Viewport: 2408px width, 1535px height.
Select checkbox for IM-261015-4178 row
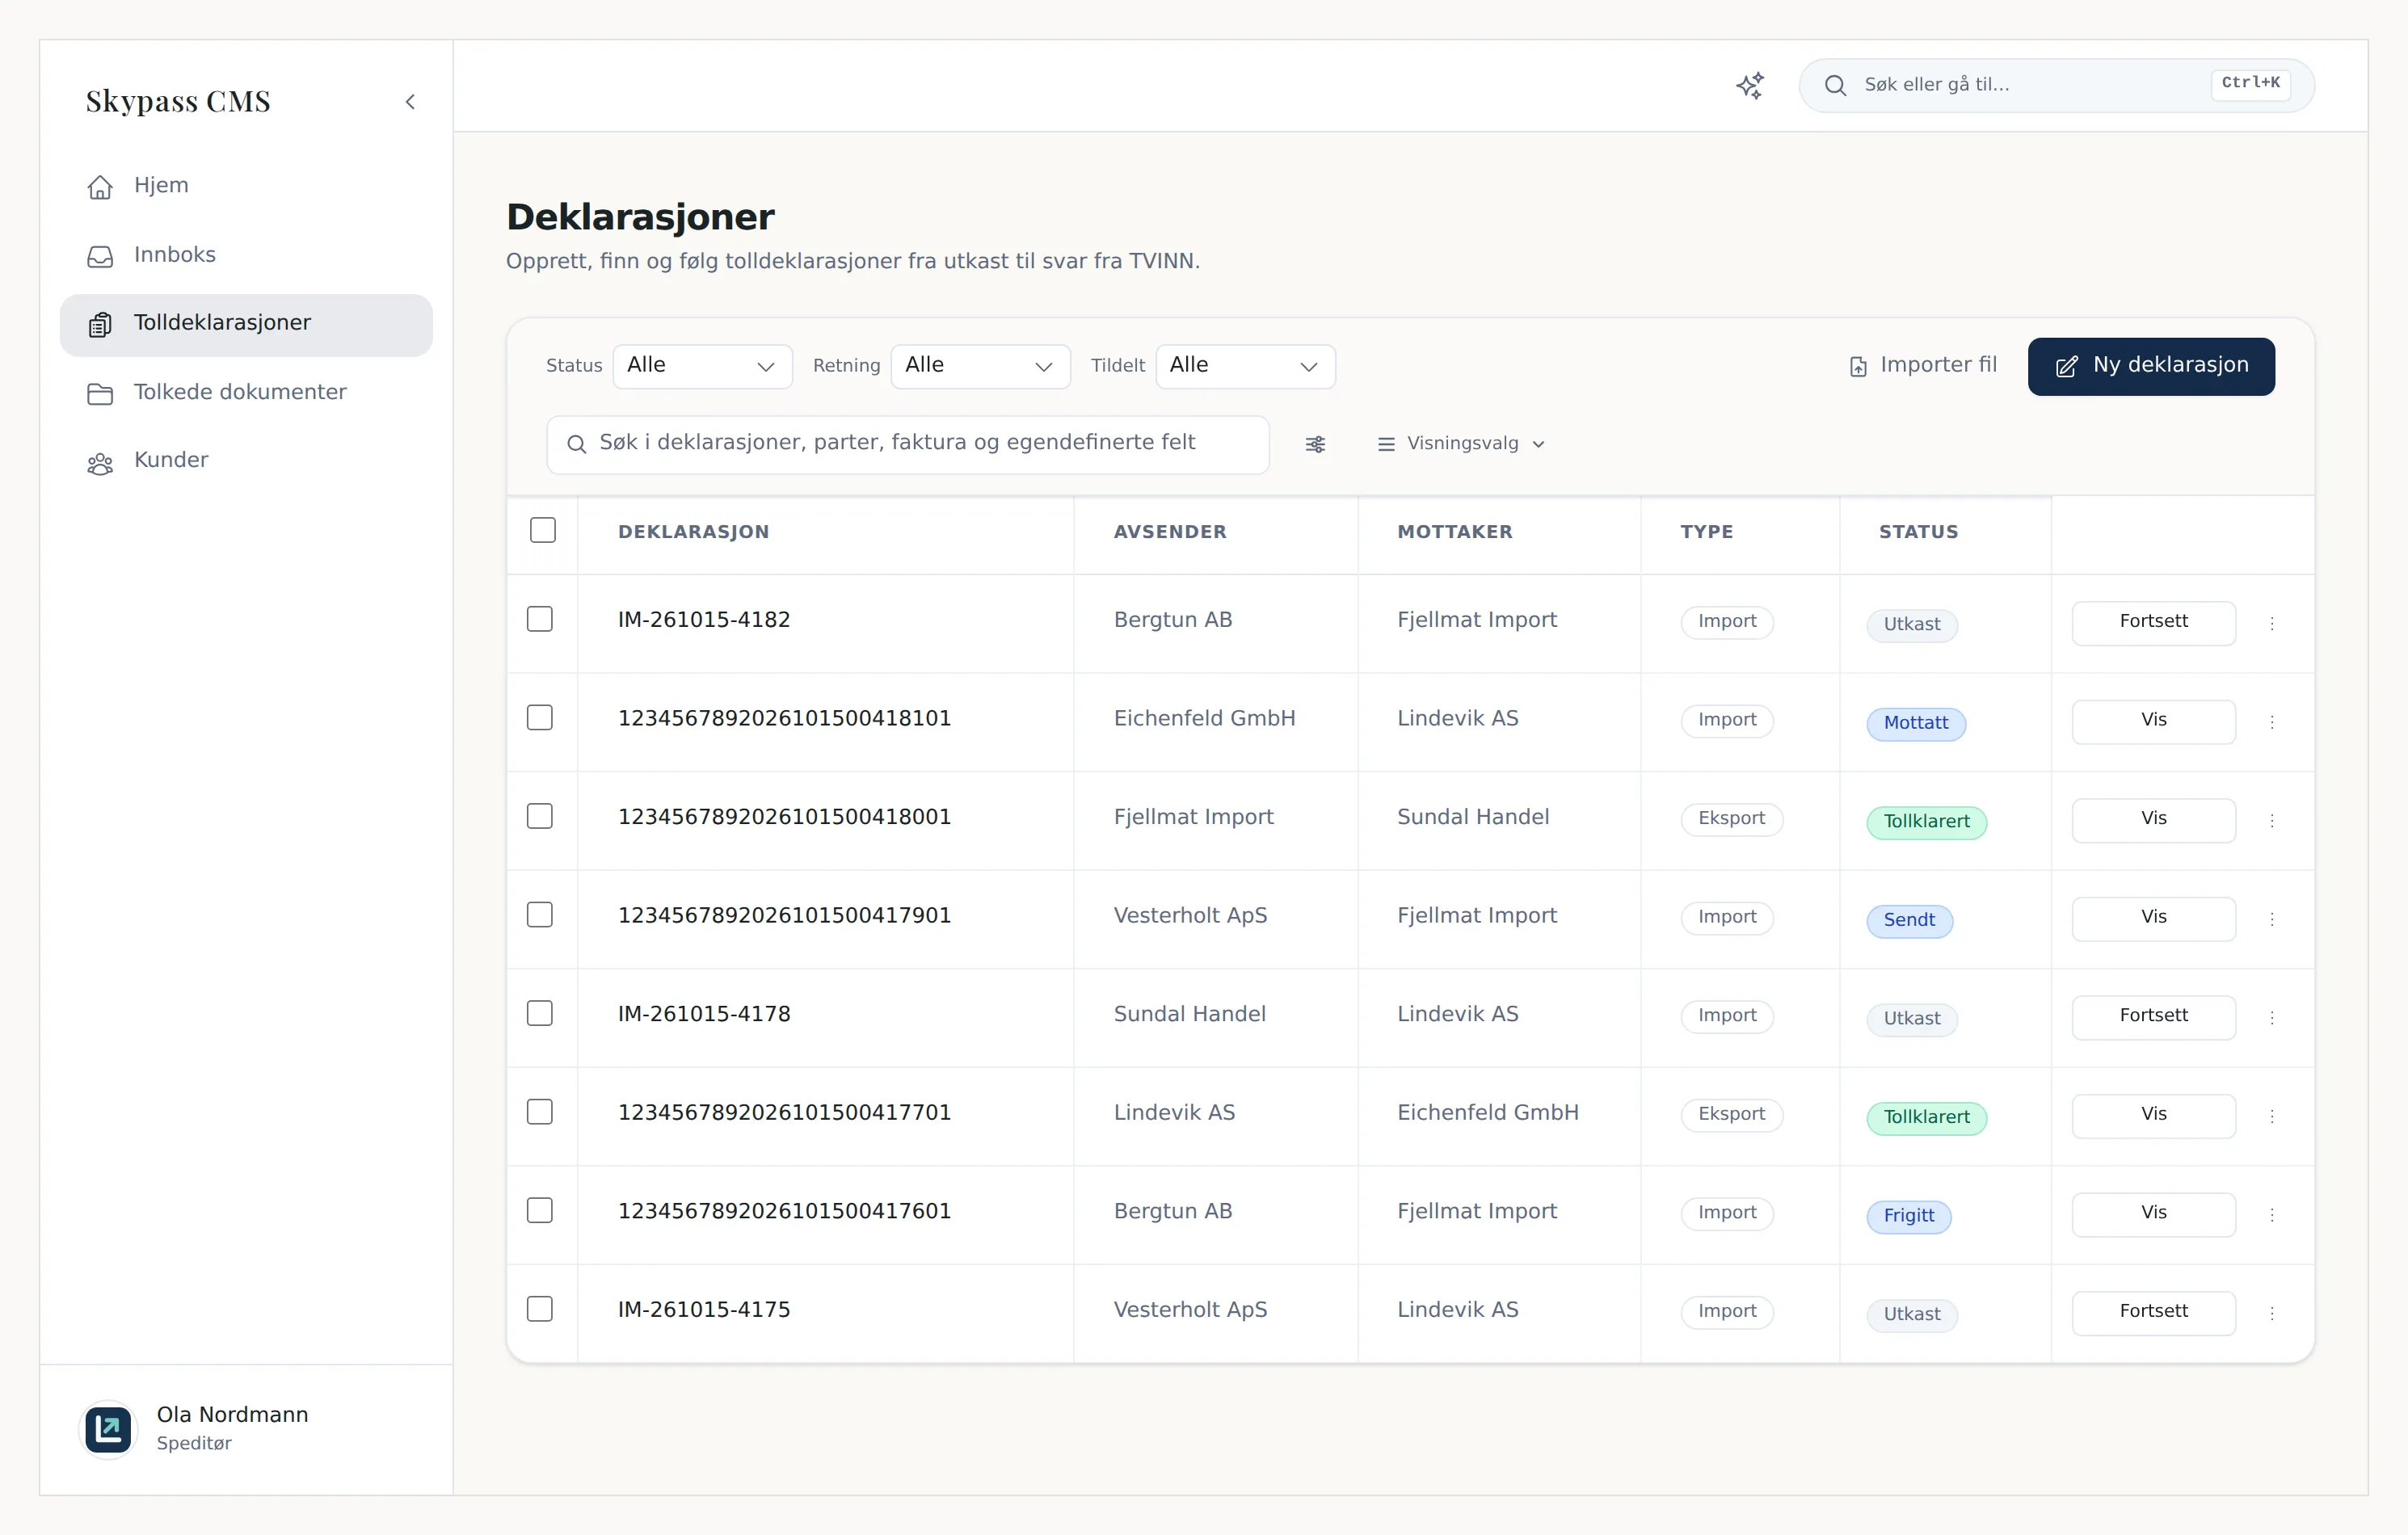pyautogui.click(x=540, y=1013)
